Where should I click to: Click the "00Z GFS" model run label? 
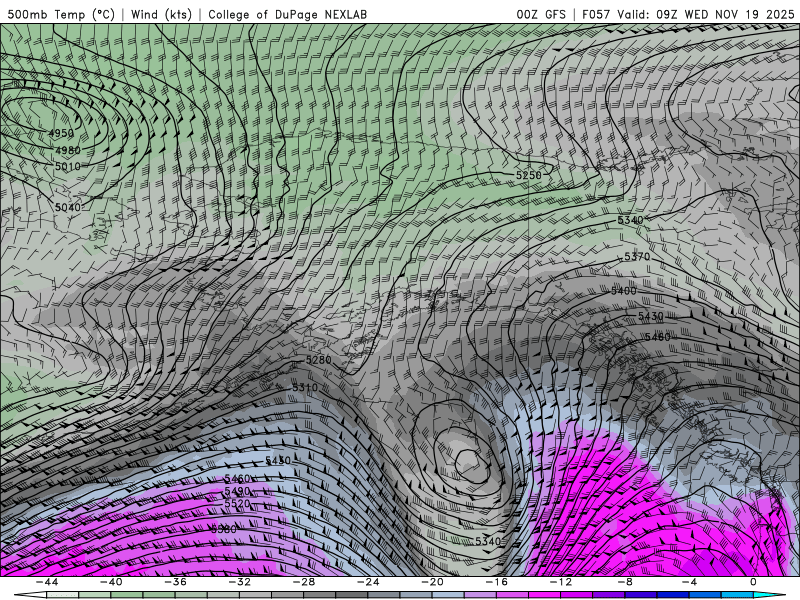541,14
